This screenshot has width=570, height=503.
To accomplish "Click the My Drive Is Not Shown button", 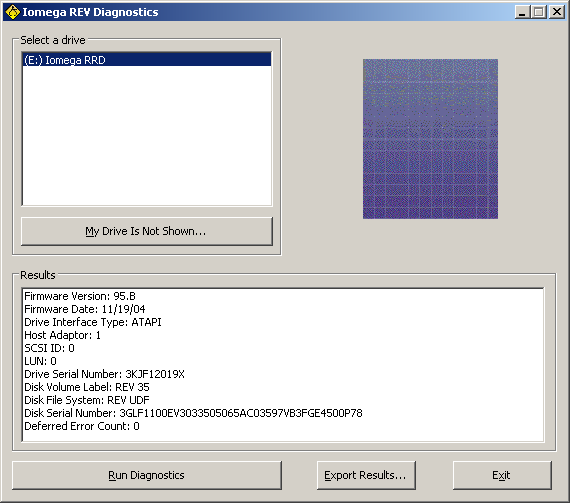I will 147,231.
